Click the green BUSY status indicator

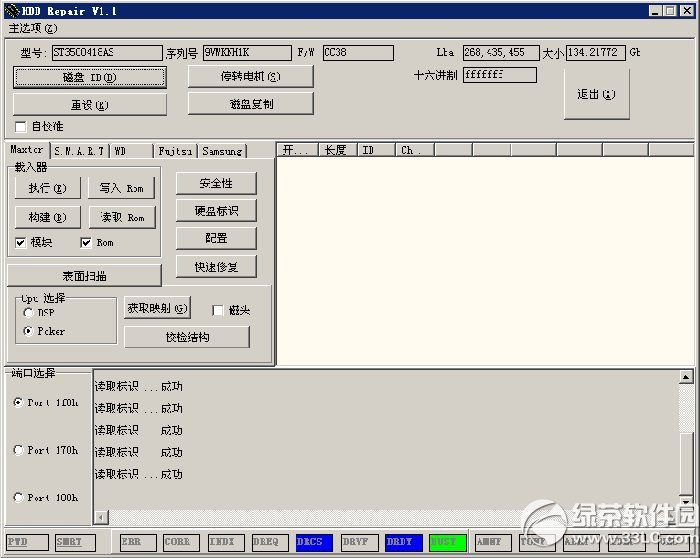pyautogui.click(x=448, y=542)
